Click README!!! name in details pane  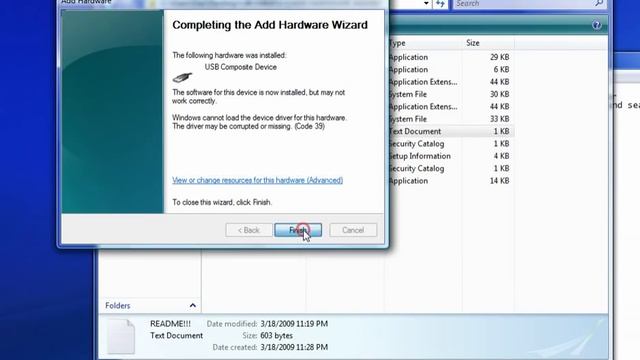pos(170,324)
